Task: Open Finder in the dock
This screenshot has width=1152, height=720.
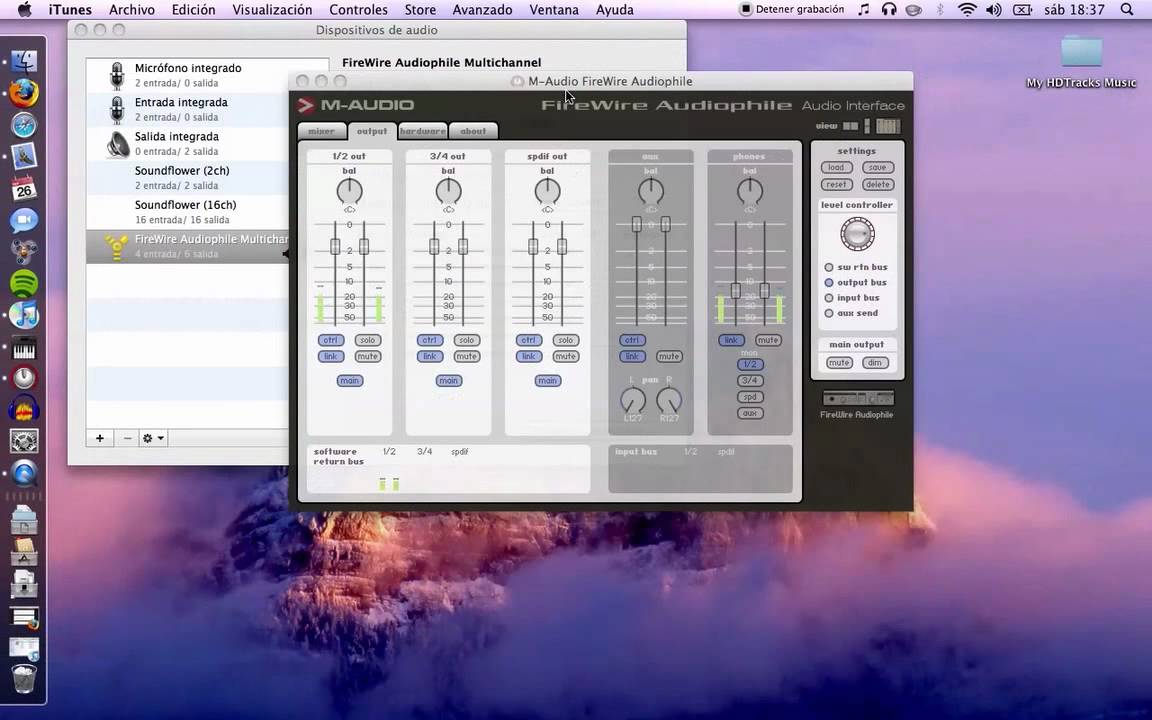Action: (x=24, y=62)
